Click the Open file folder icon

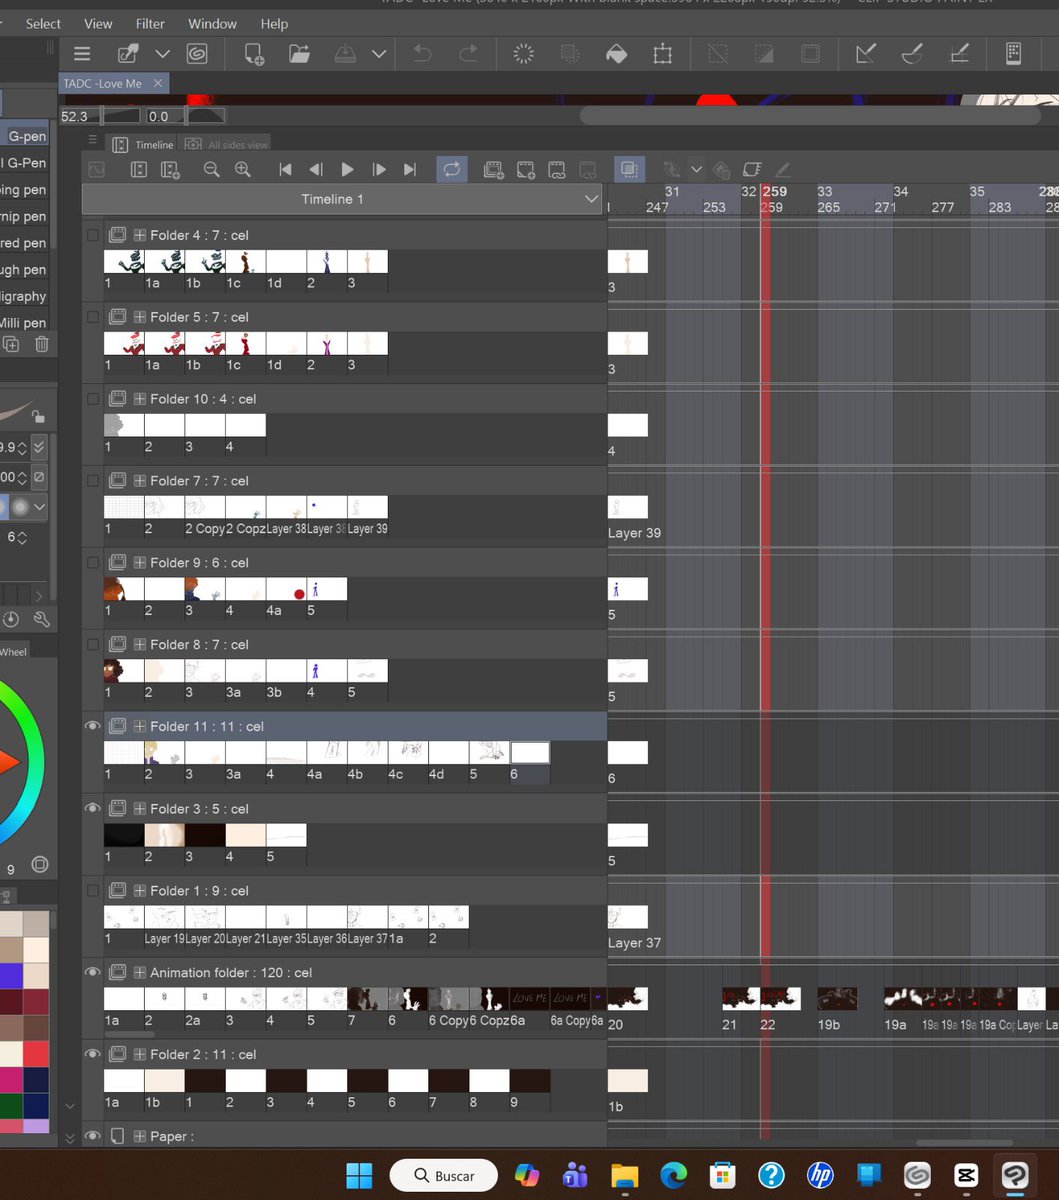point(300,54)
